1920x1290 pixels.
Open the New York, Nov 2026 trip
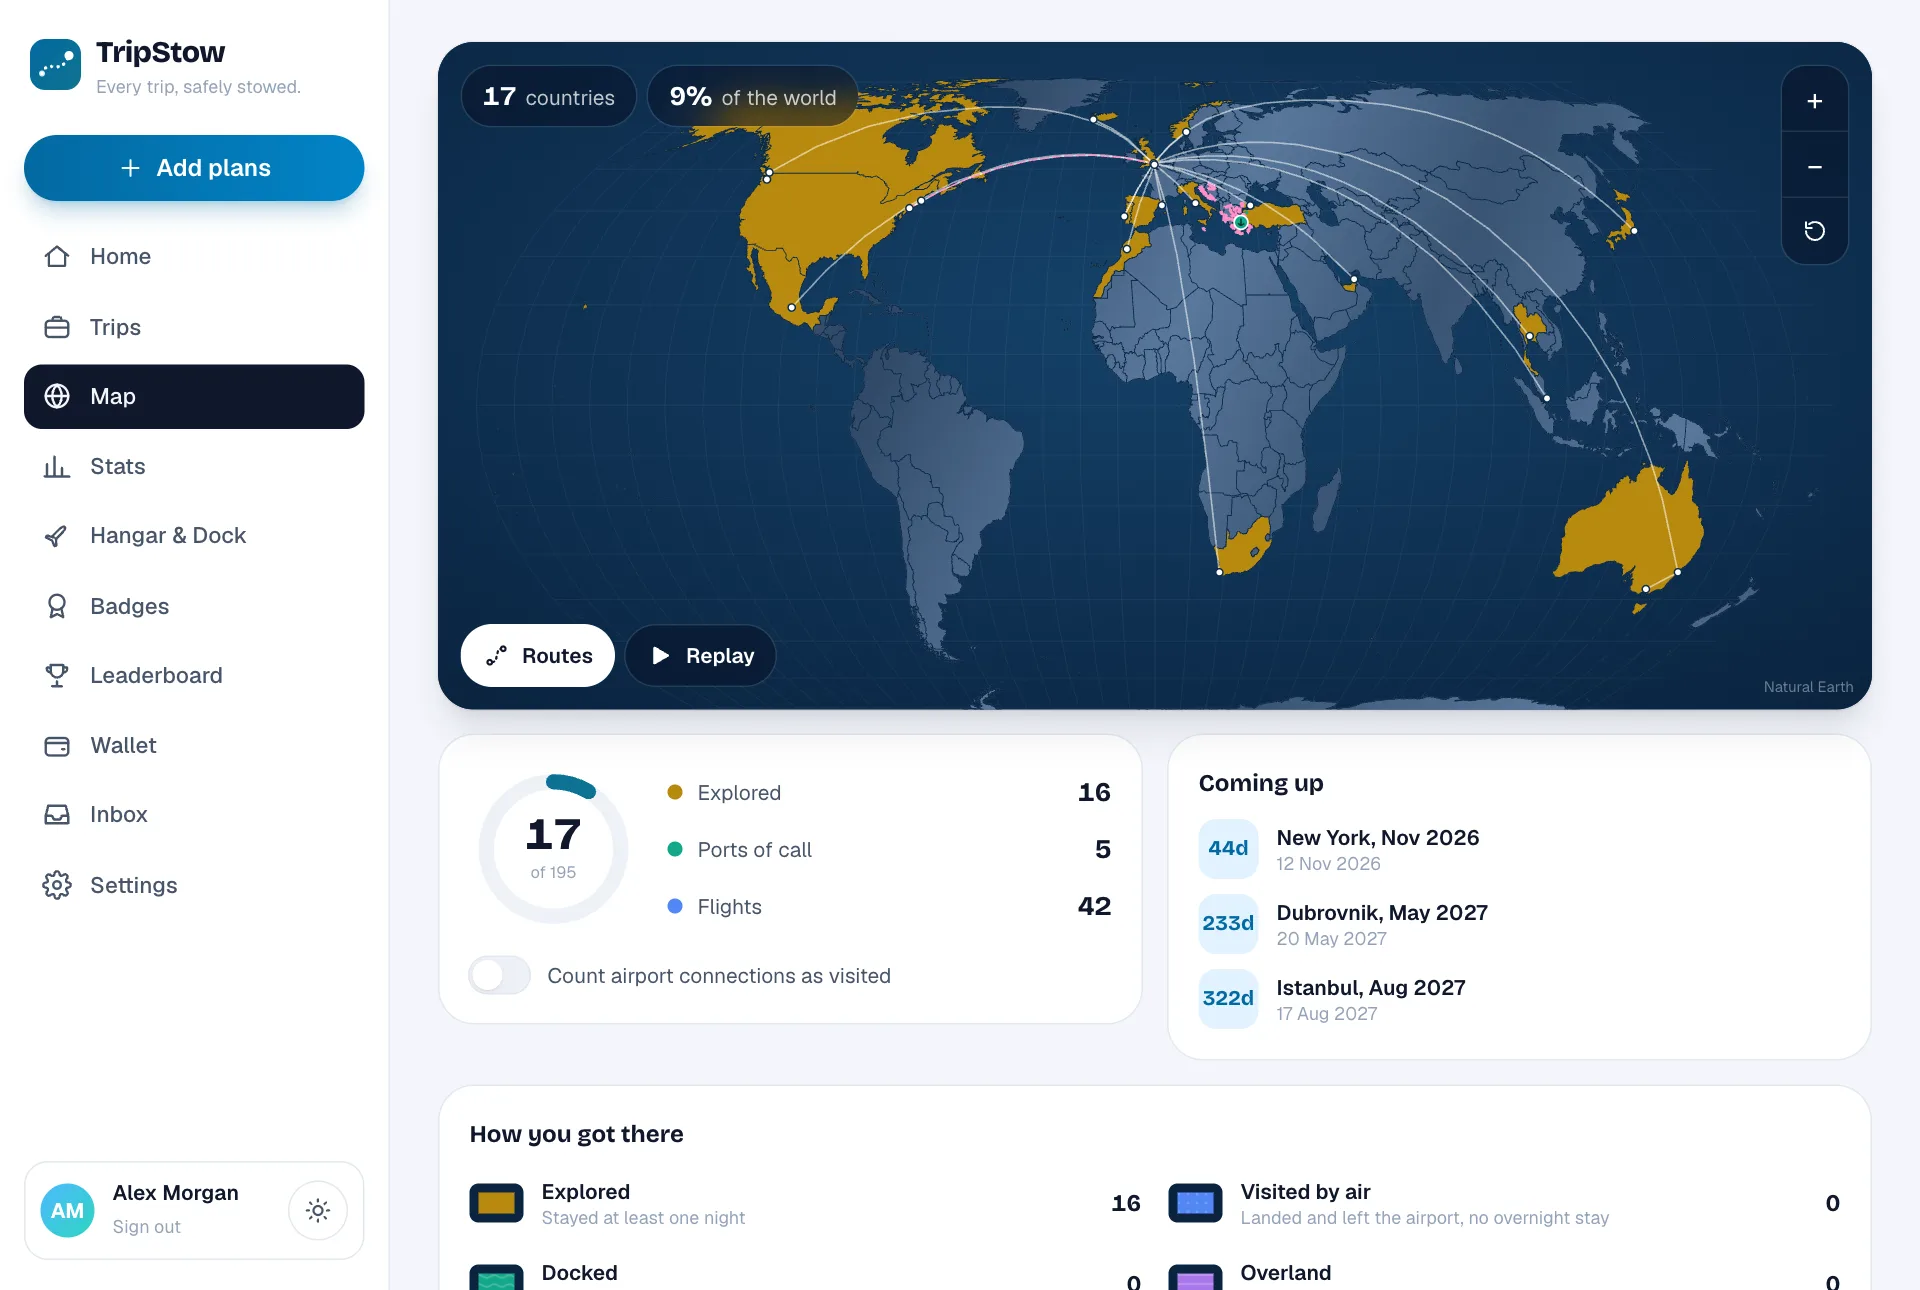1519,849
